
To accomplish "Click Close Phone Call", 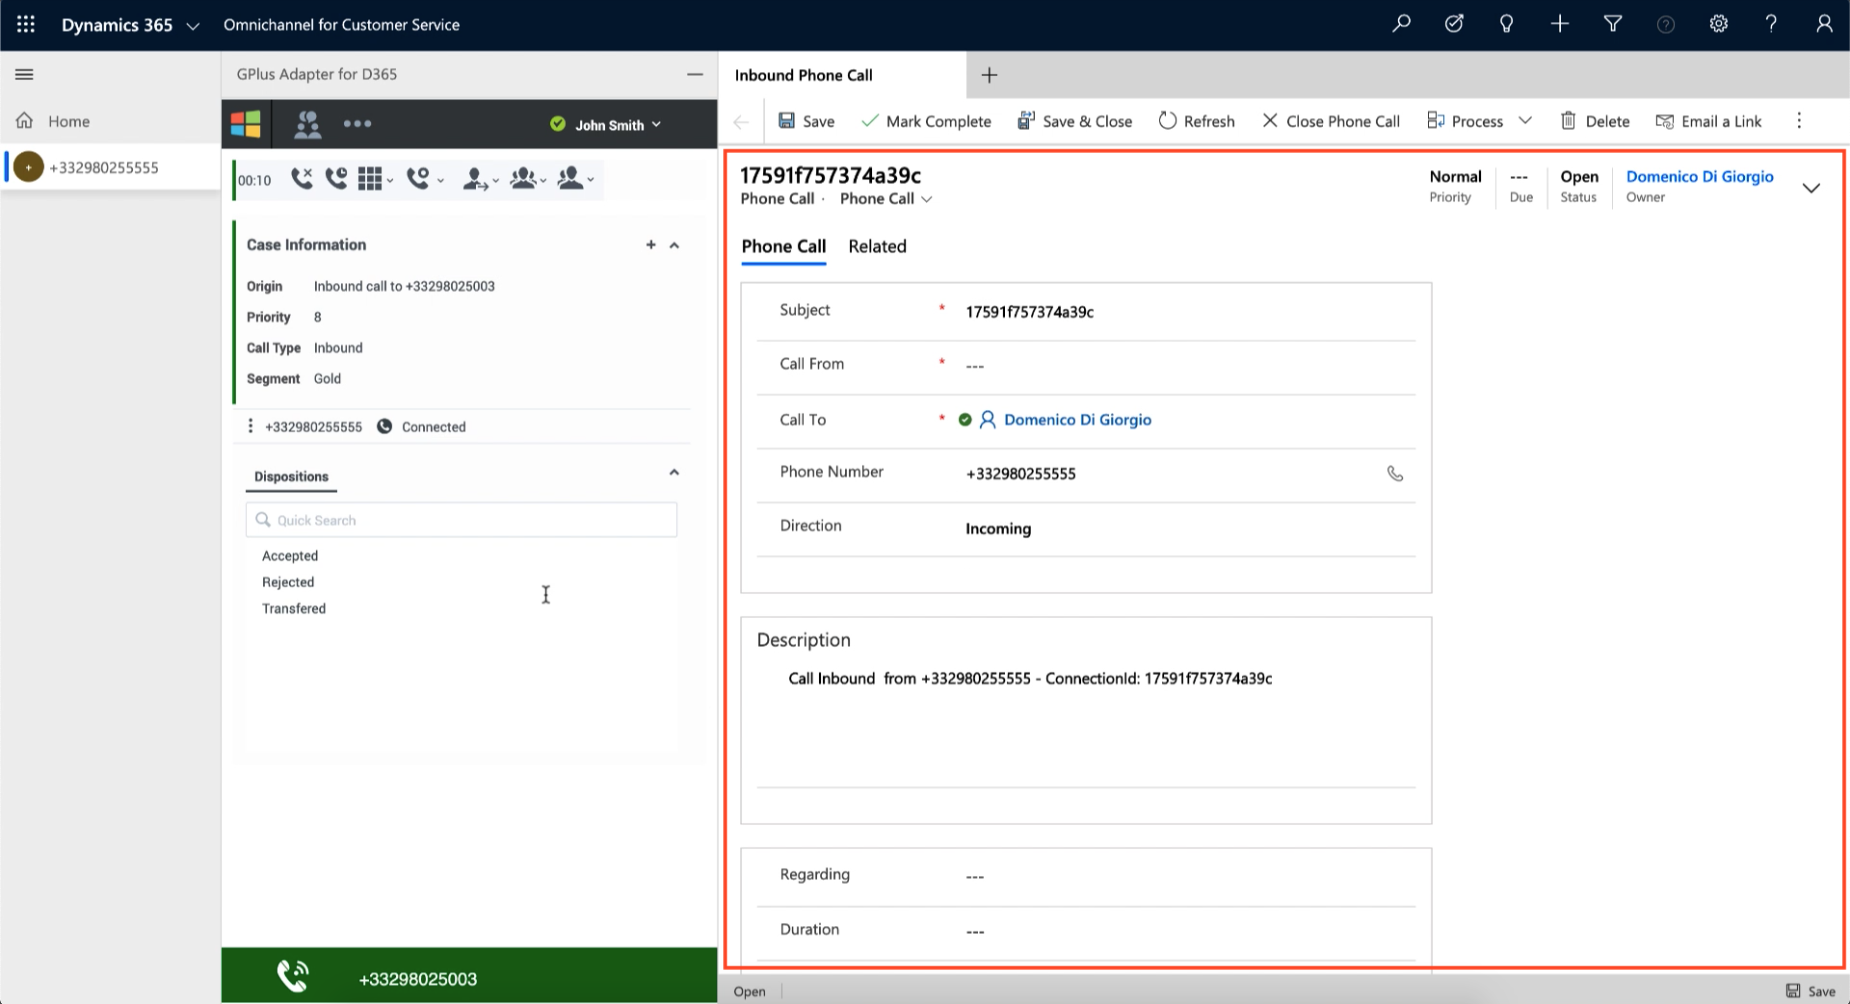I will 1330,121.
